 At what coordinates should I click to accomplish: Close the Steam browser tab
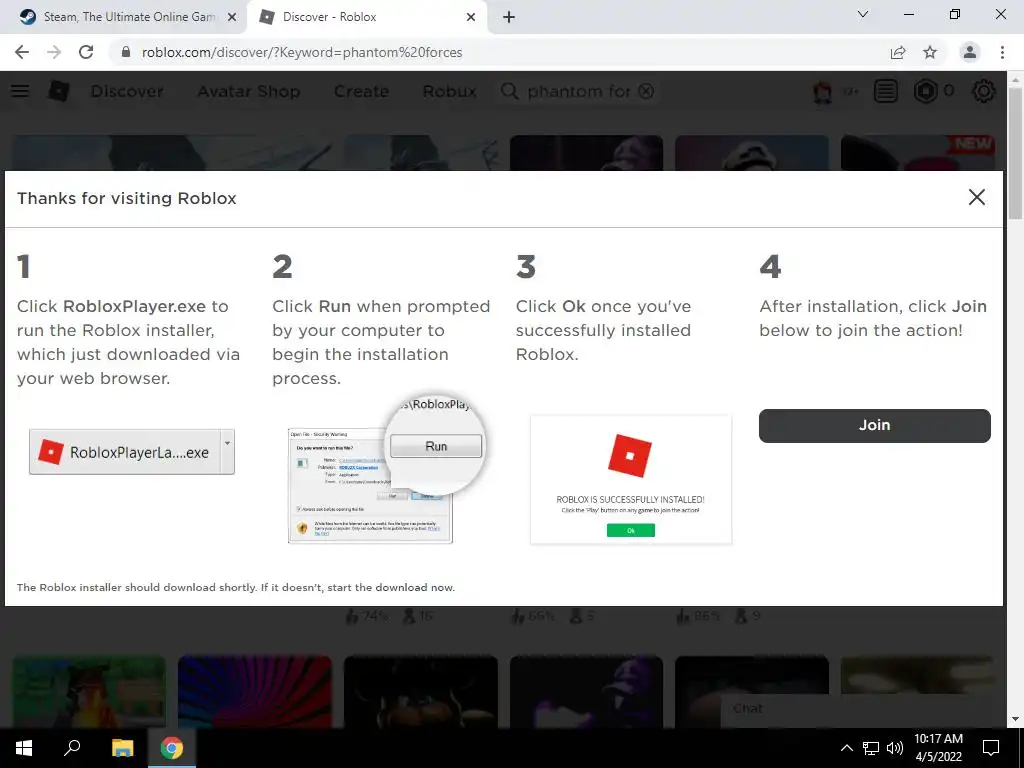click(231, 18)
